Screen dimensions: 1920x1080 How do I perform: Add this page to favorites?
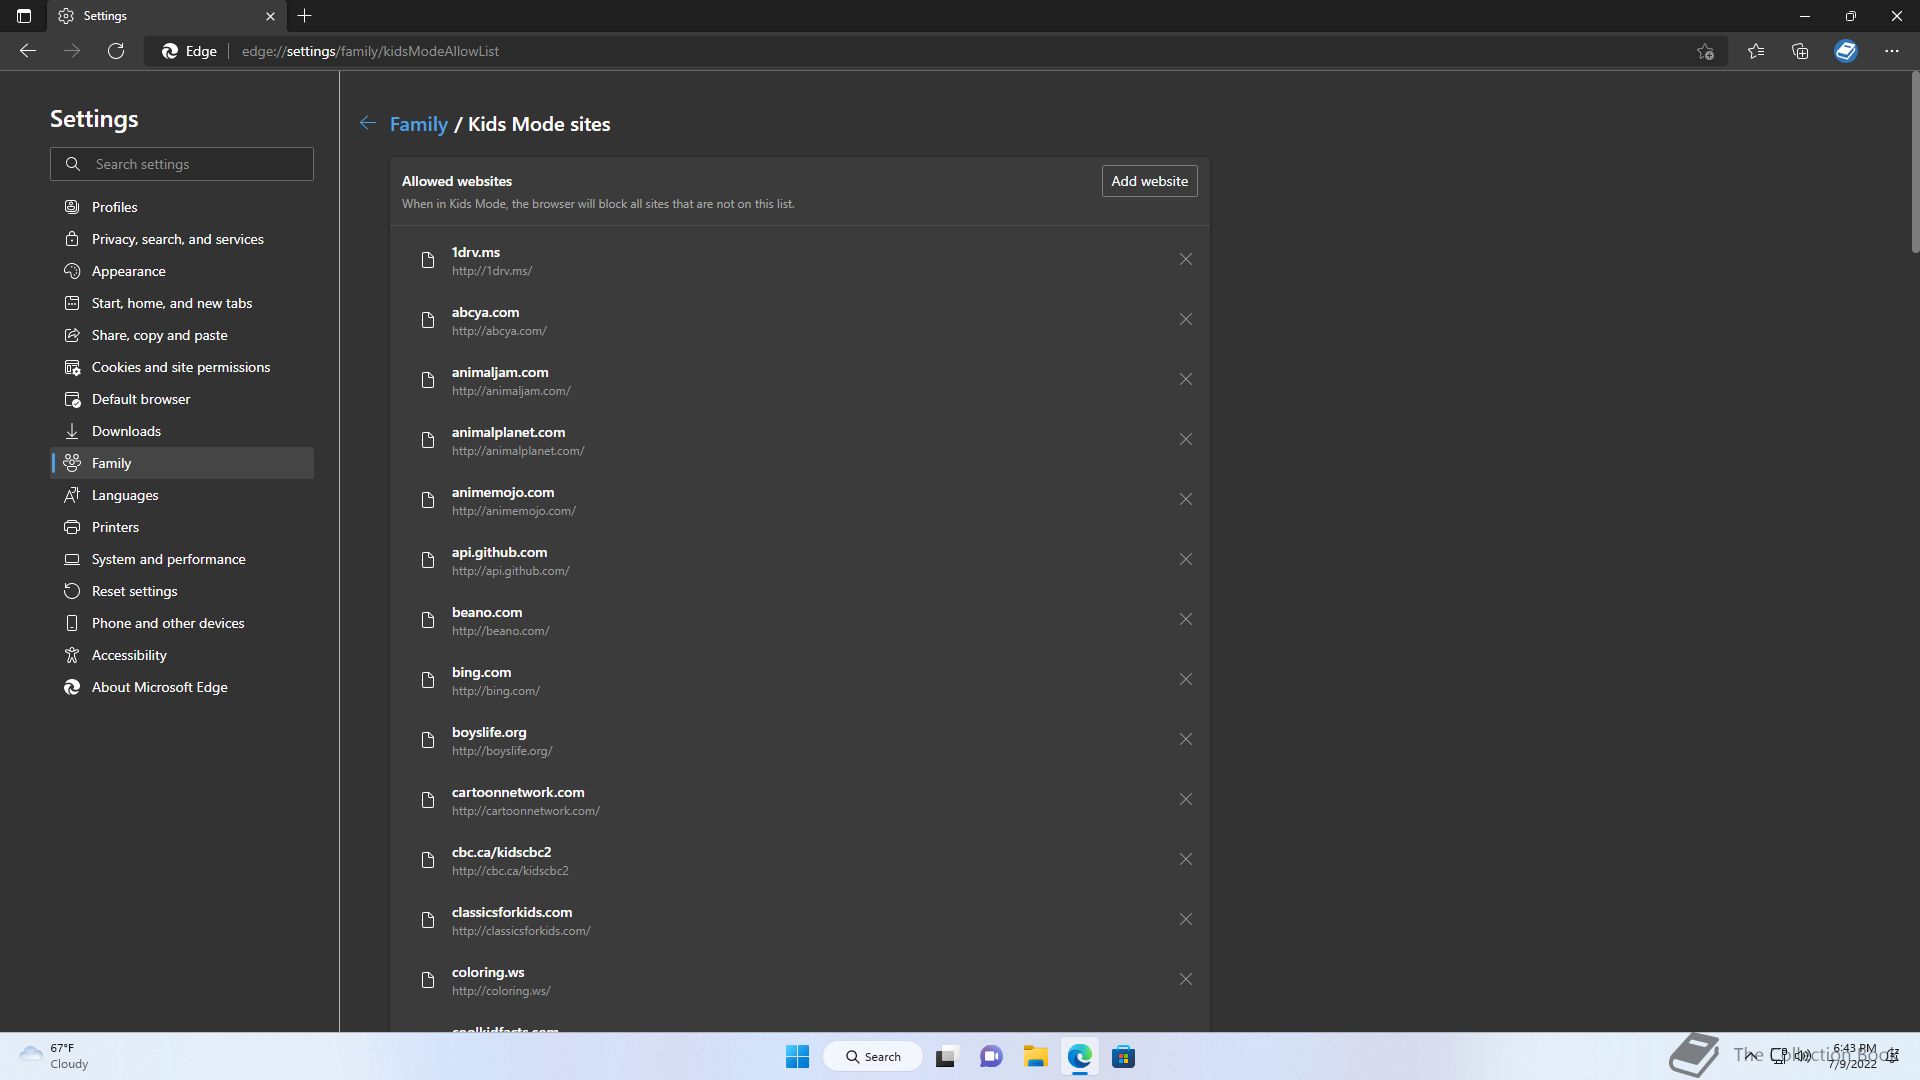coord(1705,51)
